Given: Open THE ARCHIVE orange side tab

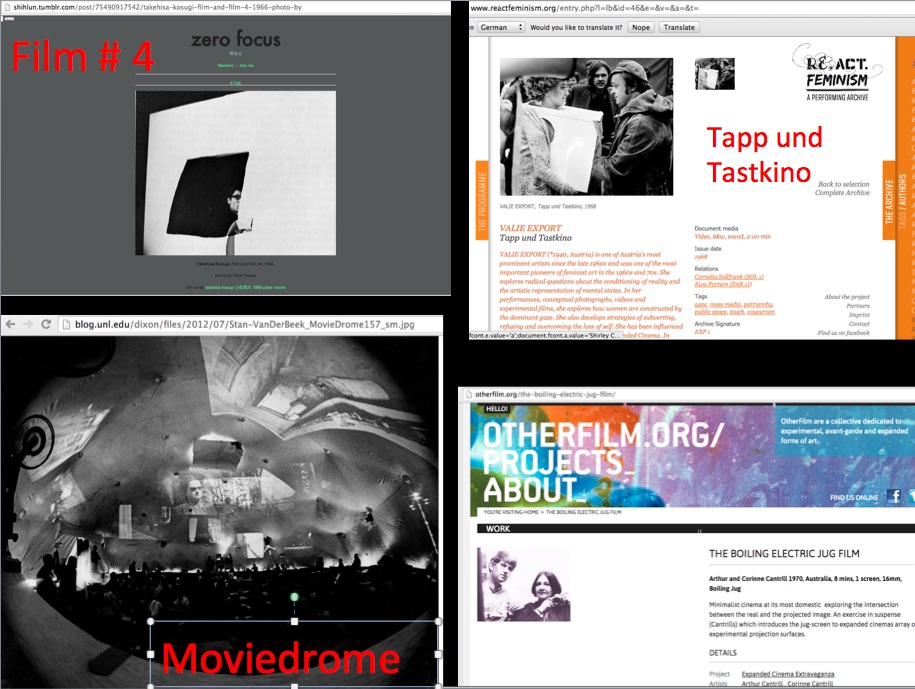Looking at the screenshot, I should 889,200.
